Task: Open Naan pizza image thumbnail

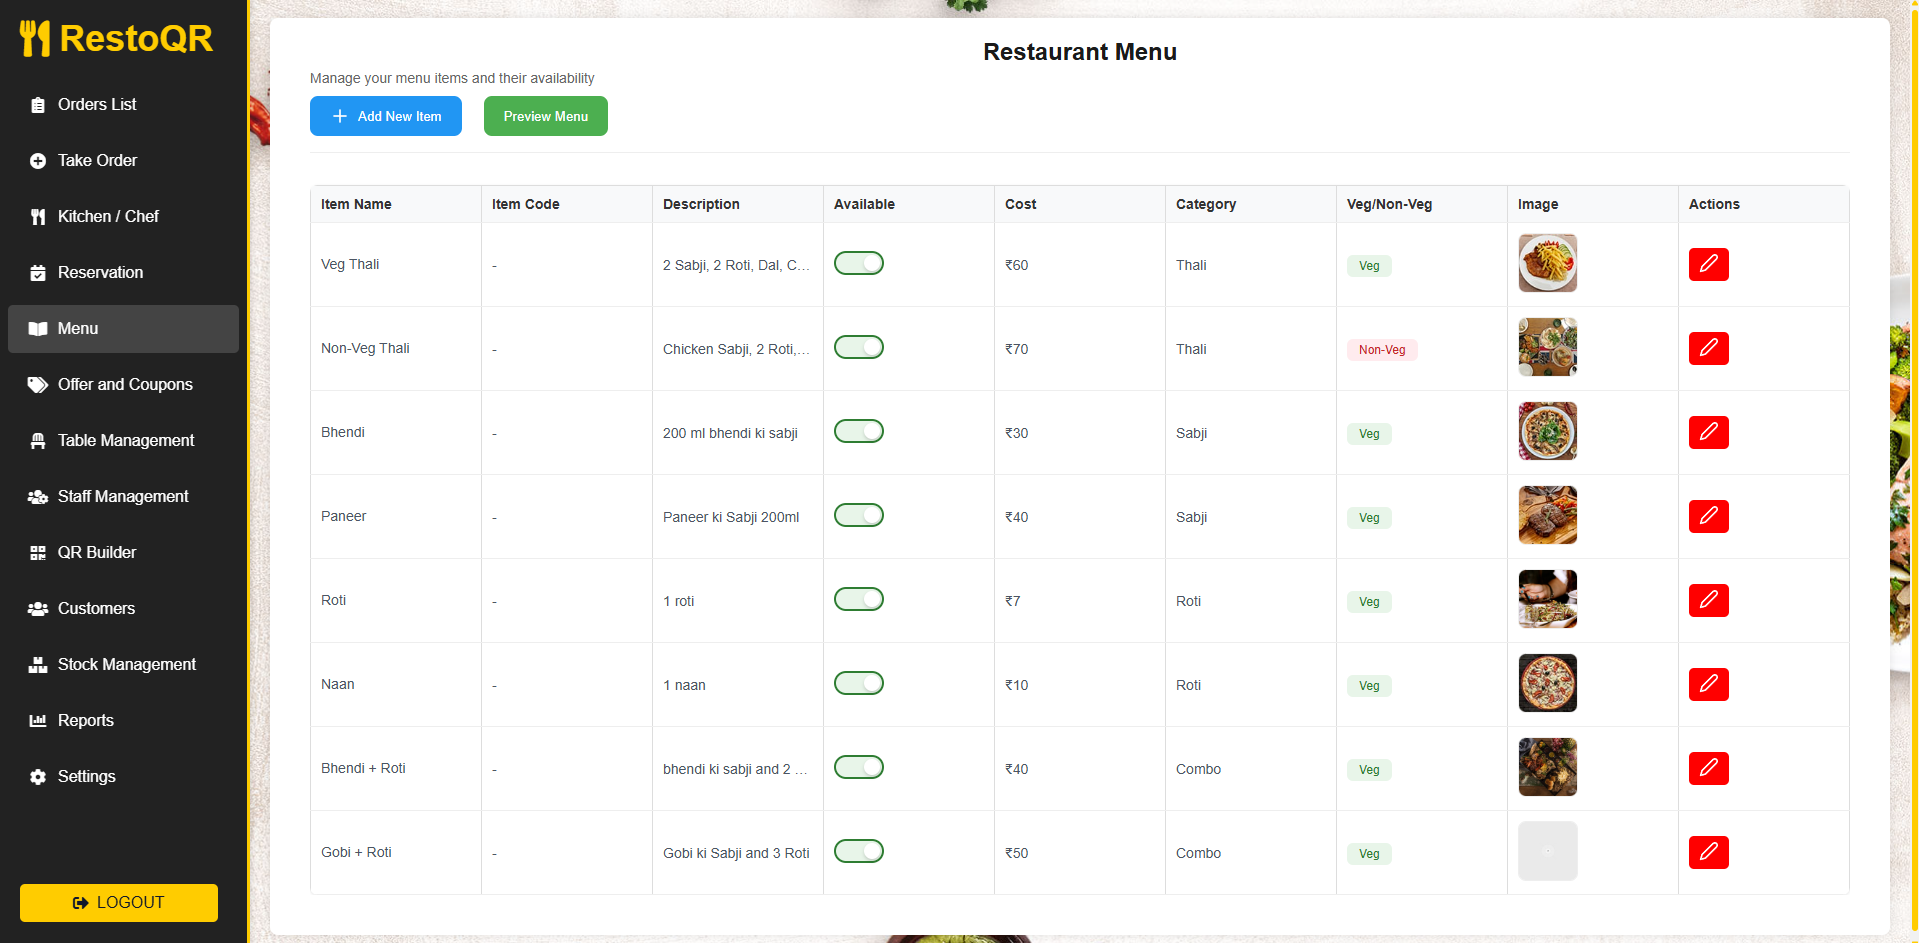Action: point(1548,683)
